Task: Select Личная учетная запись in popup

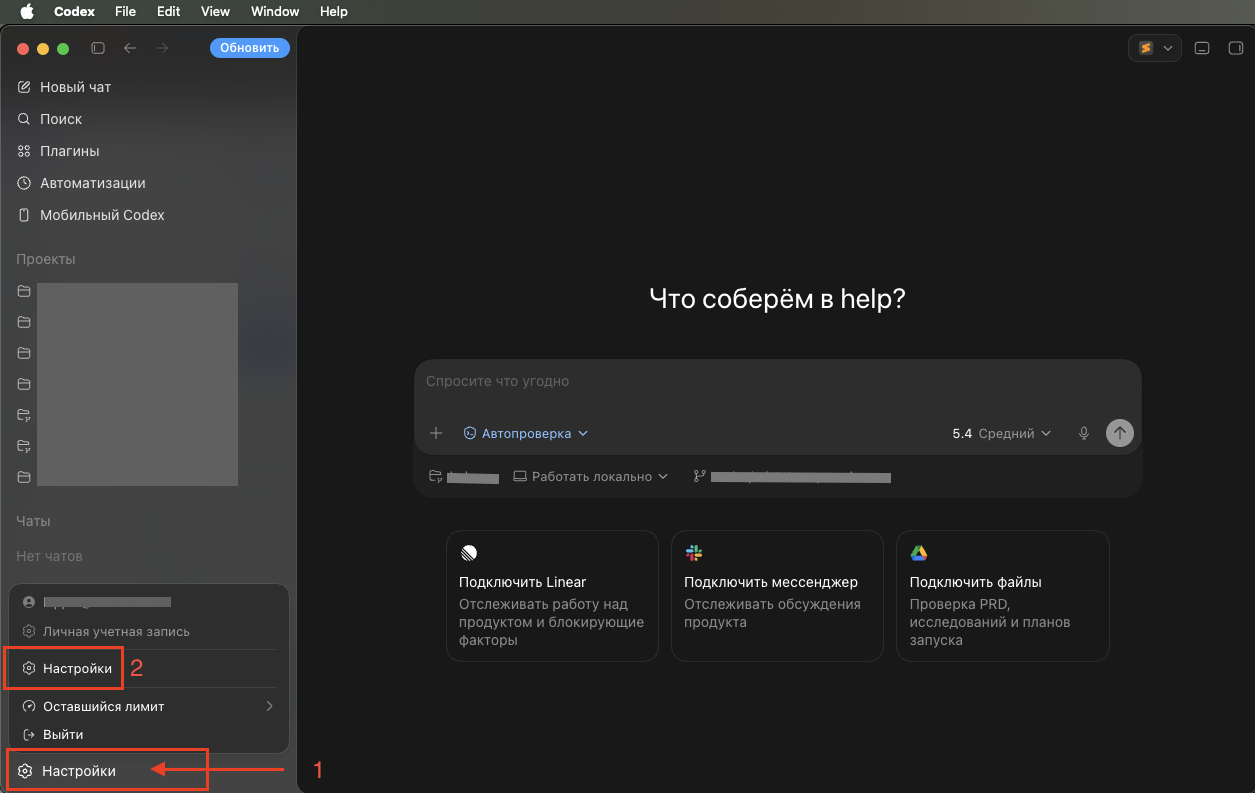Action: point(149,632)
